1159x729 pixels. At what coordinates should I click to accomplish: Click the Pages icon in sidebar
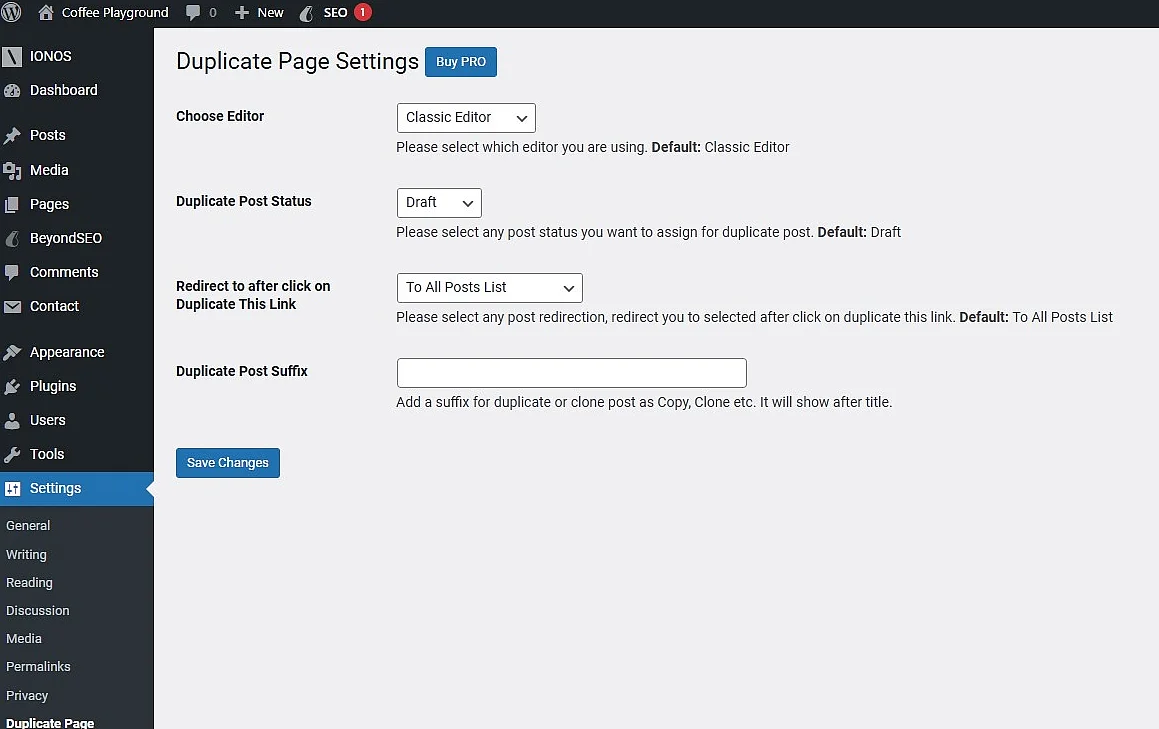pos(12,204)
